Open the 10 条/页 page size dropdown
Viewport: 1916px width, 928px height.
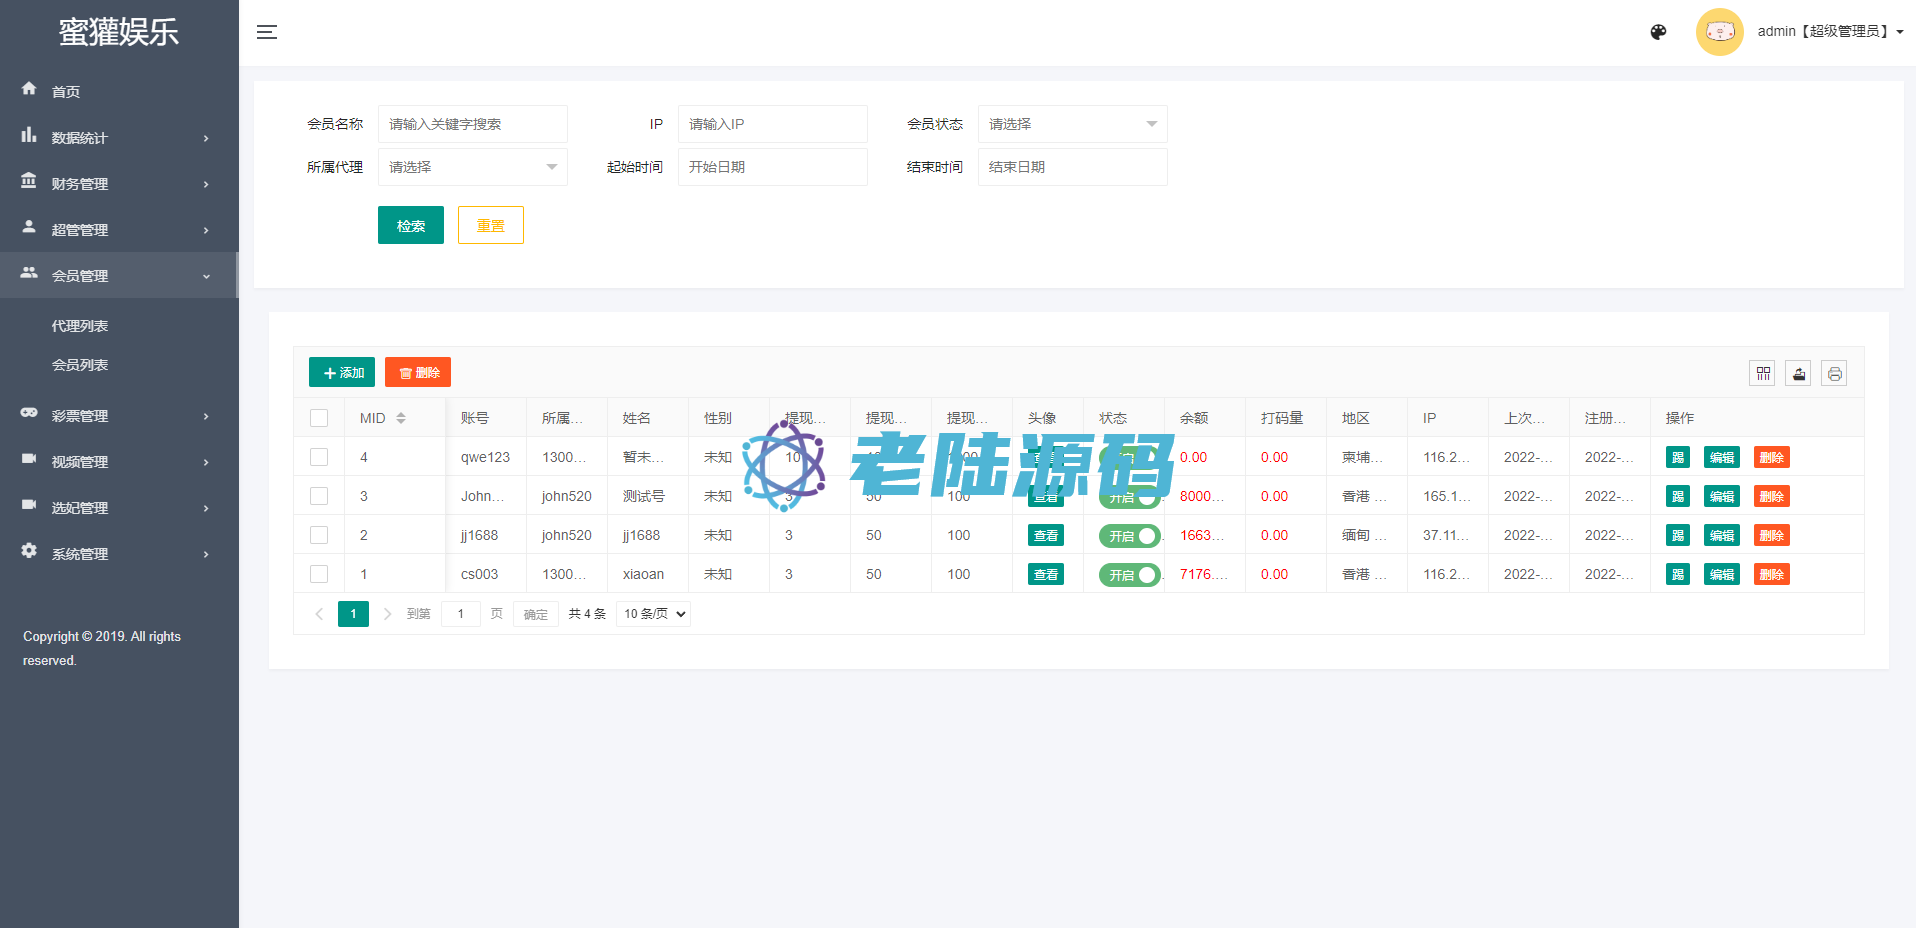pos(655,614)
